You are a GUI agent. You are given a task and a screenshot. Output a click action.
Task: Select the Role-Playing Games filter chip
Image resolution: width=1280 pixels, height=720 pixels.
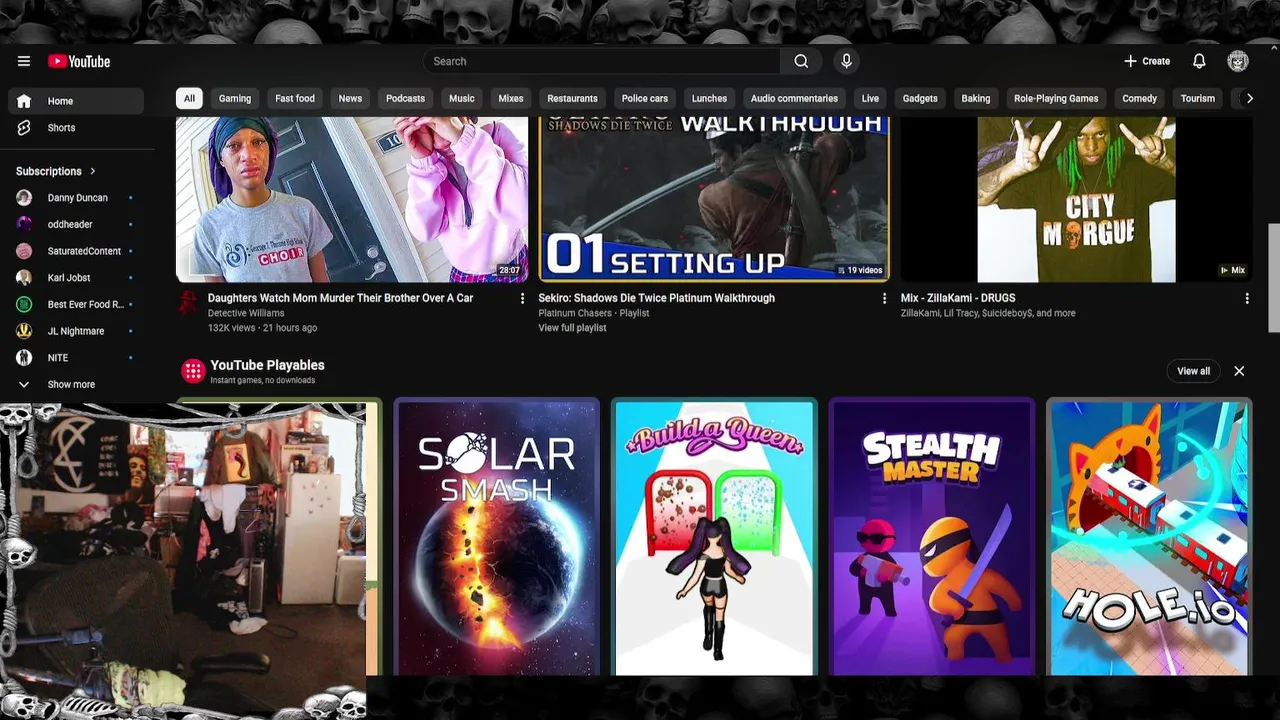click(1056, 98)
